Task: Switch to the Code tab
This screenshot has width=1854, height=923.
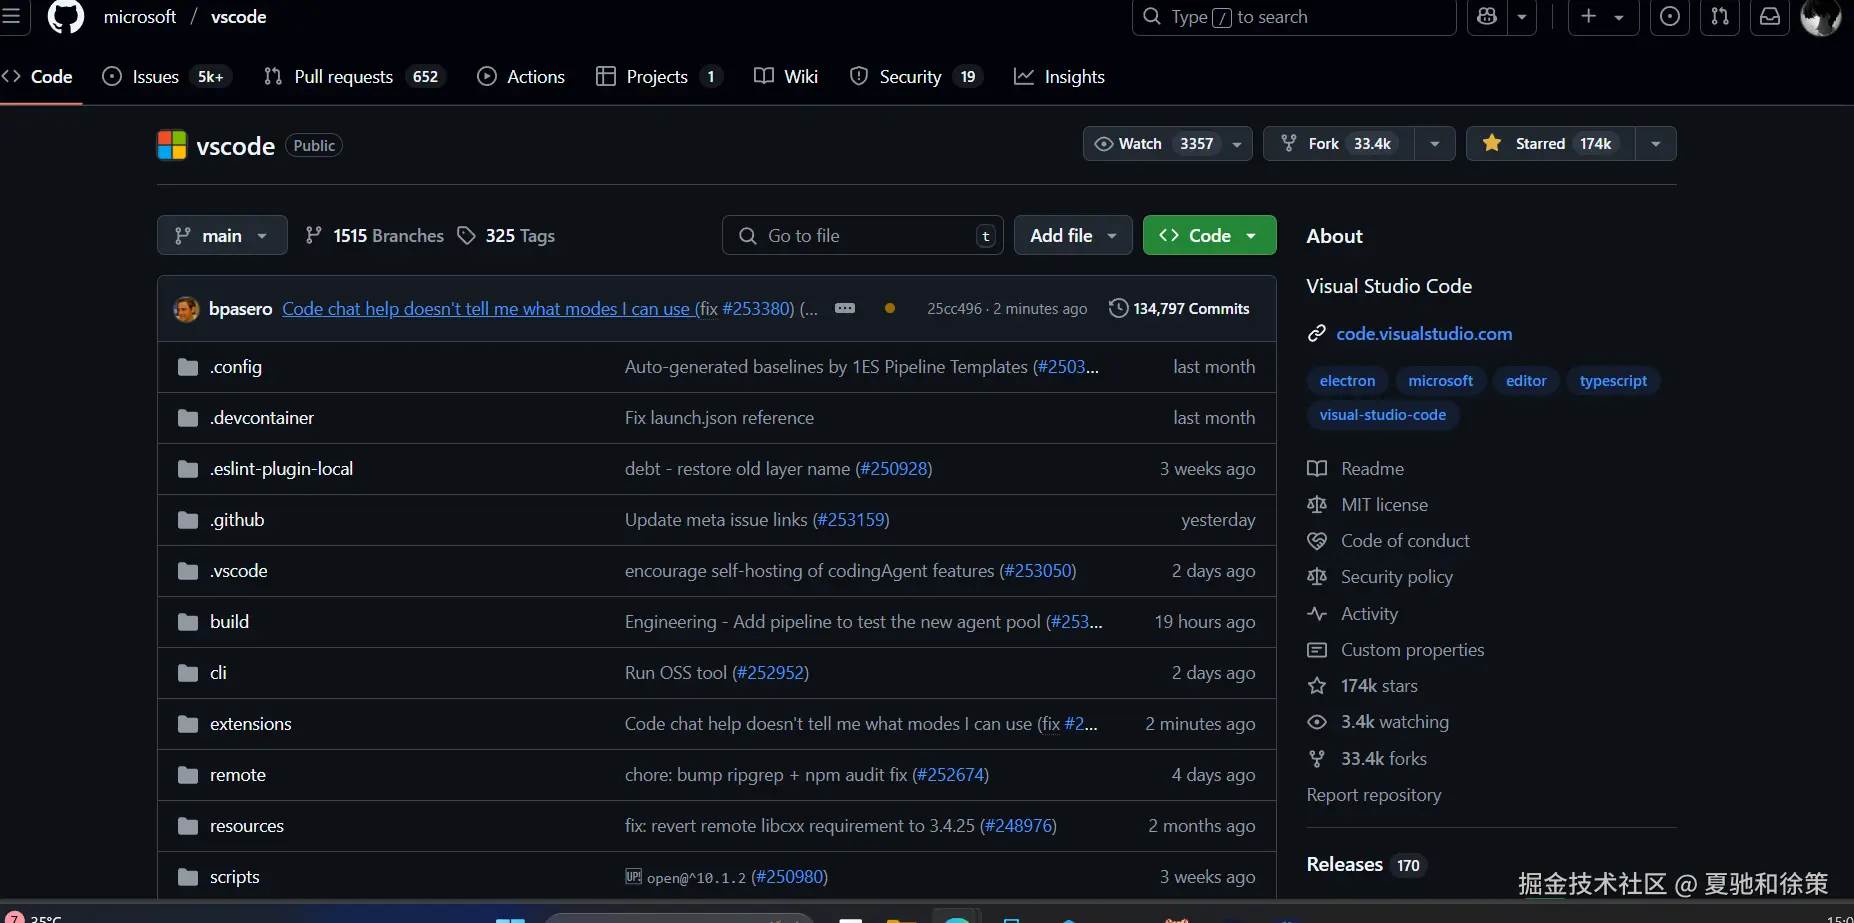Action: (38, 77)
